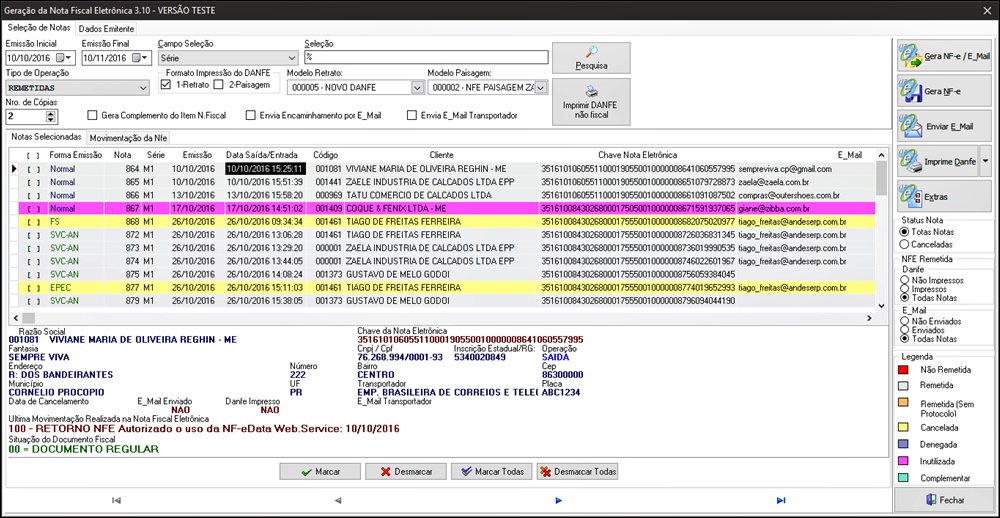
Task: Select Danfe Não Impressos radio
Action: pyautogui.click(x=904, y=279)
